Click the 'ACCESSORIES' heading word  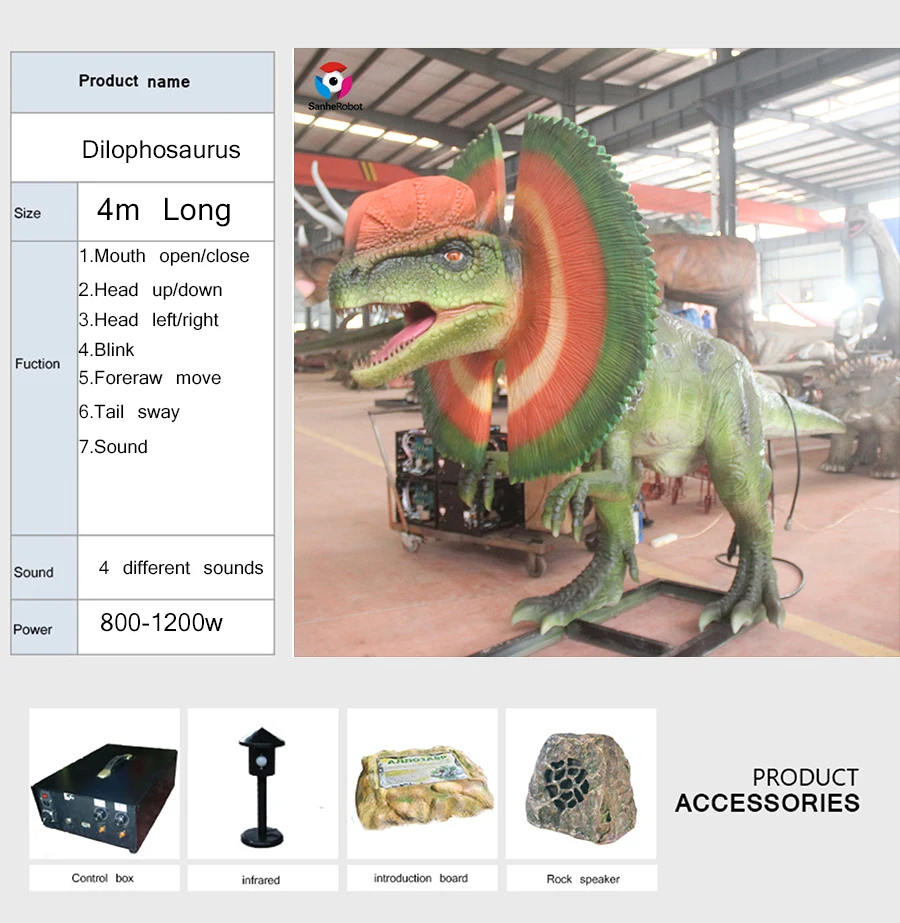coord(768,804)
